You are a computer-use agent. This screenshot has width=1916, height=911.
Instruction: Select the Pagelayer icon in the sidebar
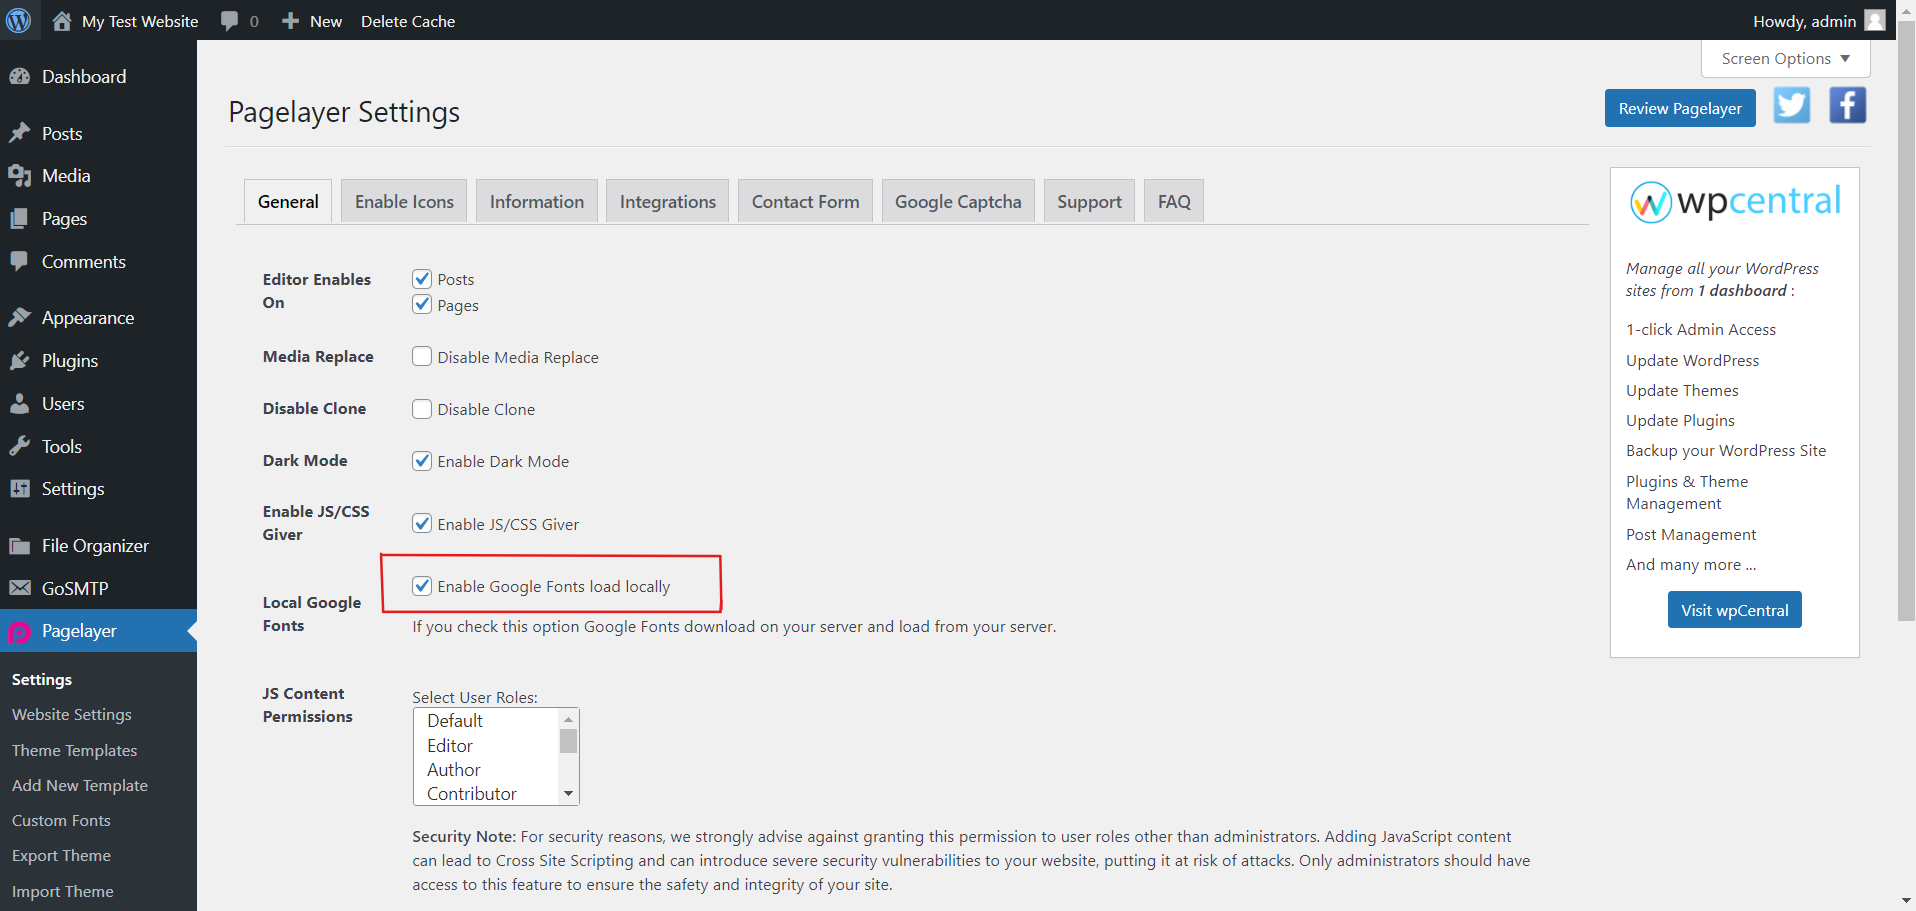(21, 631)
